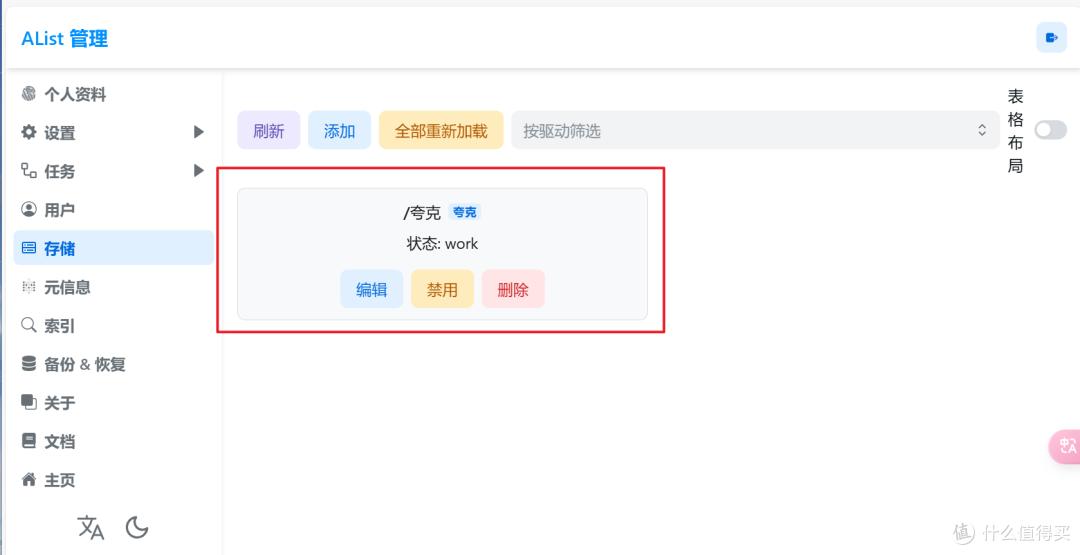Open the 按驱动筛选 driver filter dropdown
Screen dimensions: 1080x555
(x=754, y=130)
